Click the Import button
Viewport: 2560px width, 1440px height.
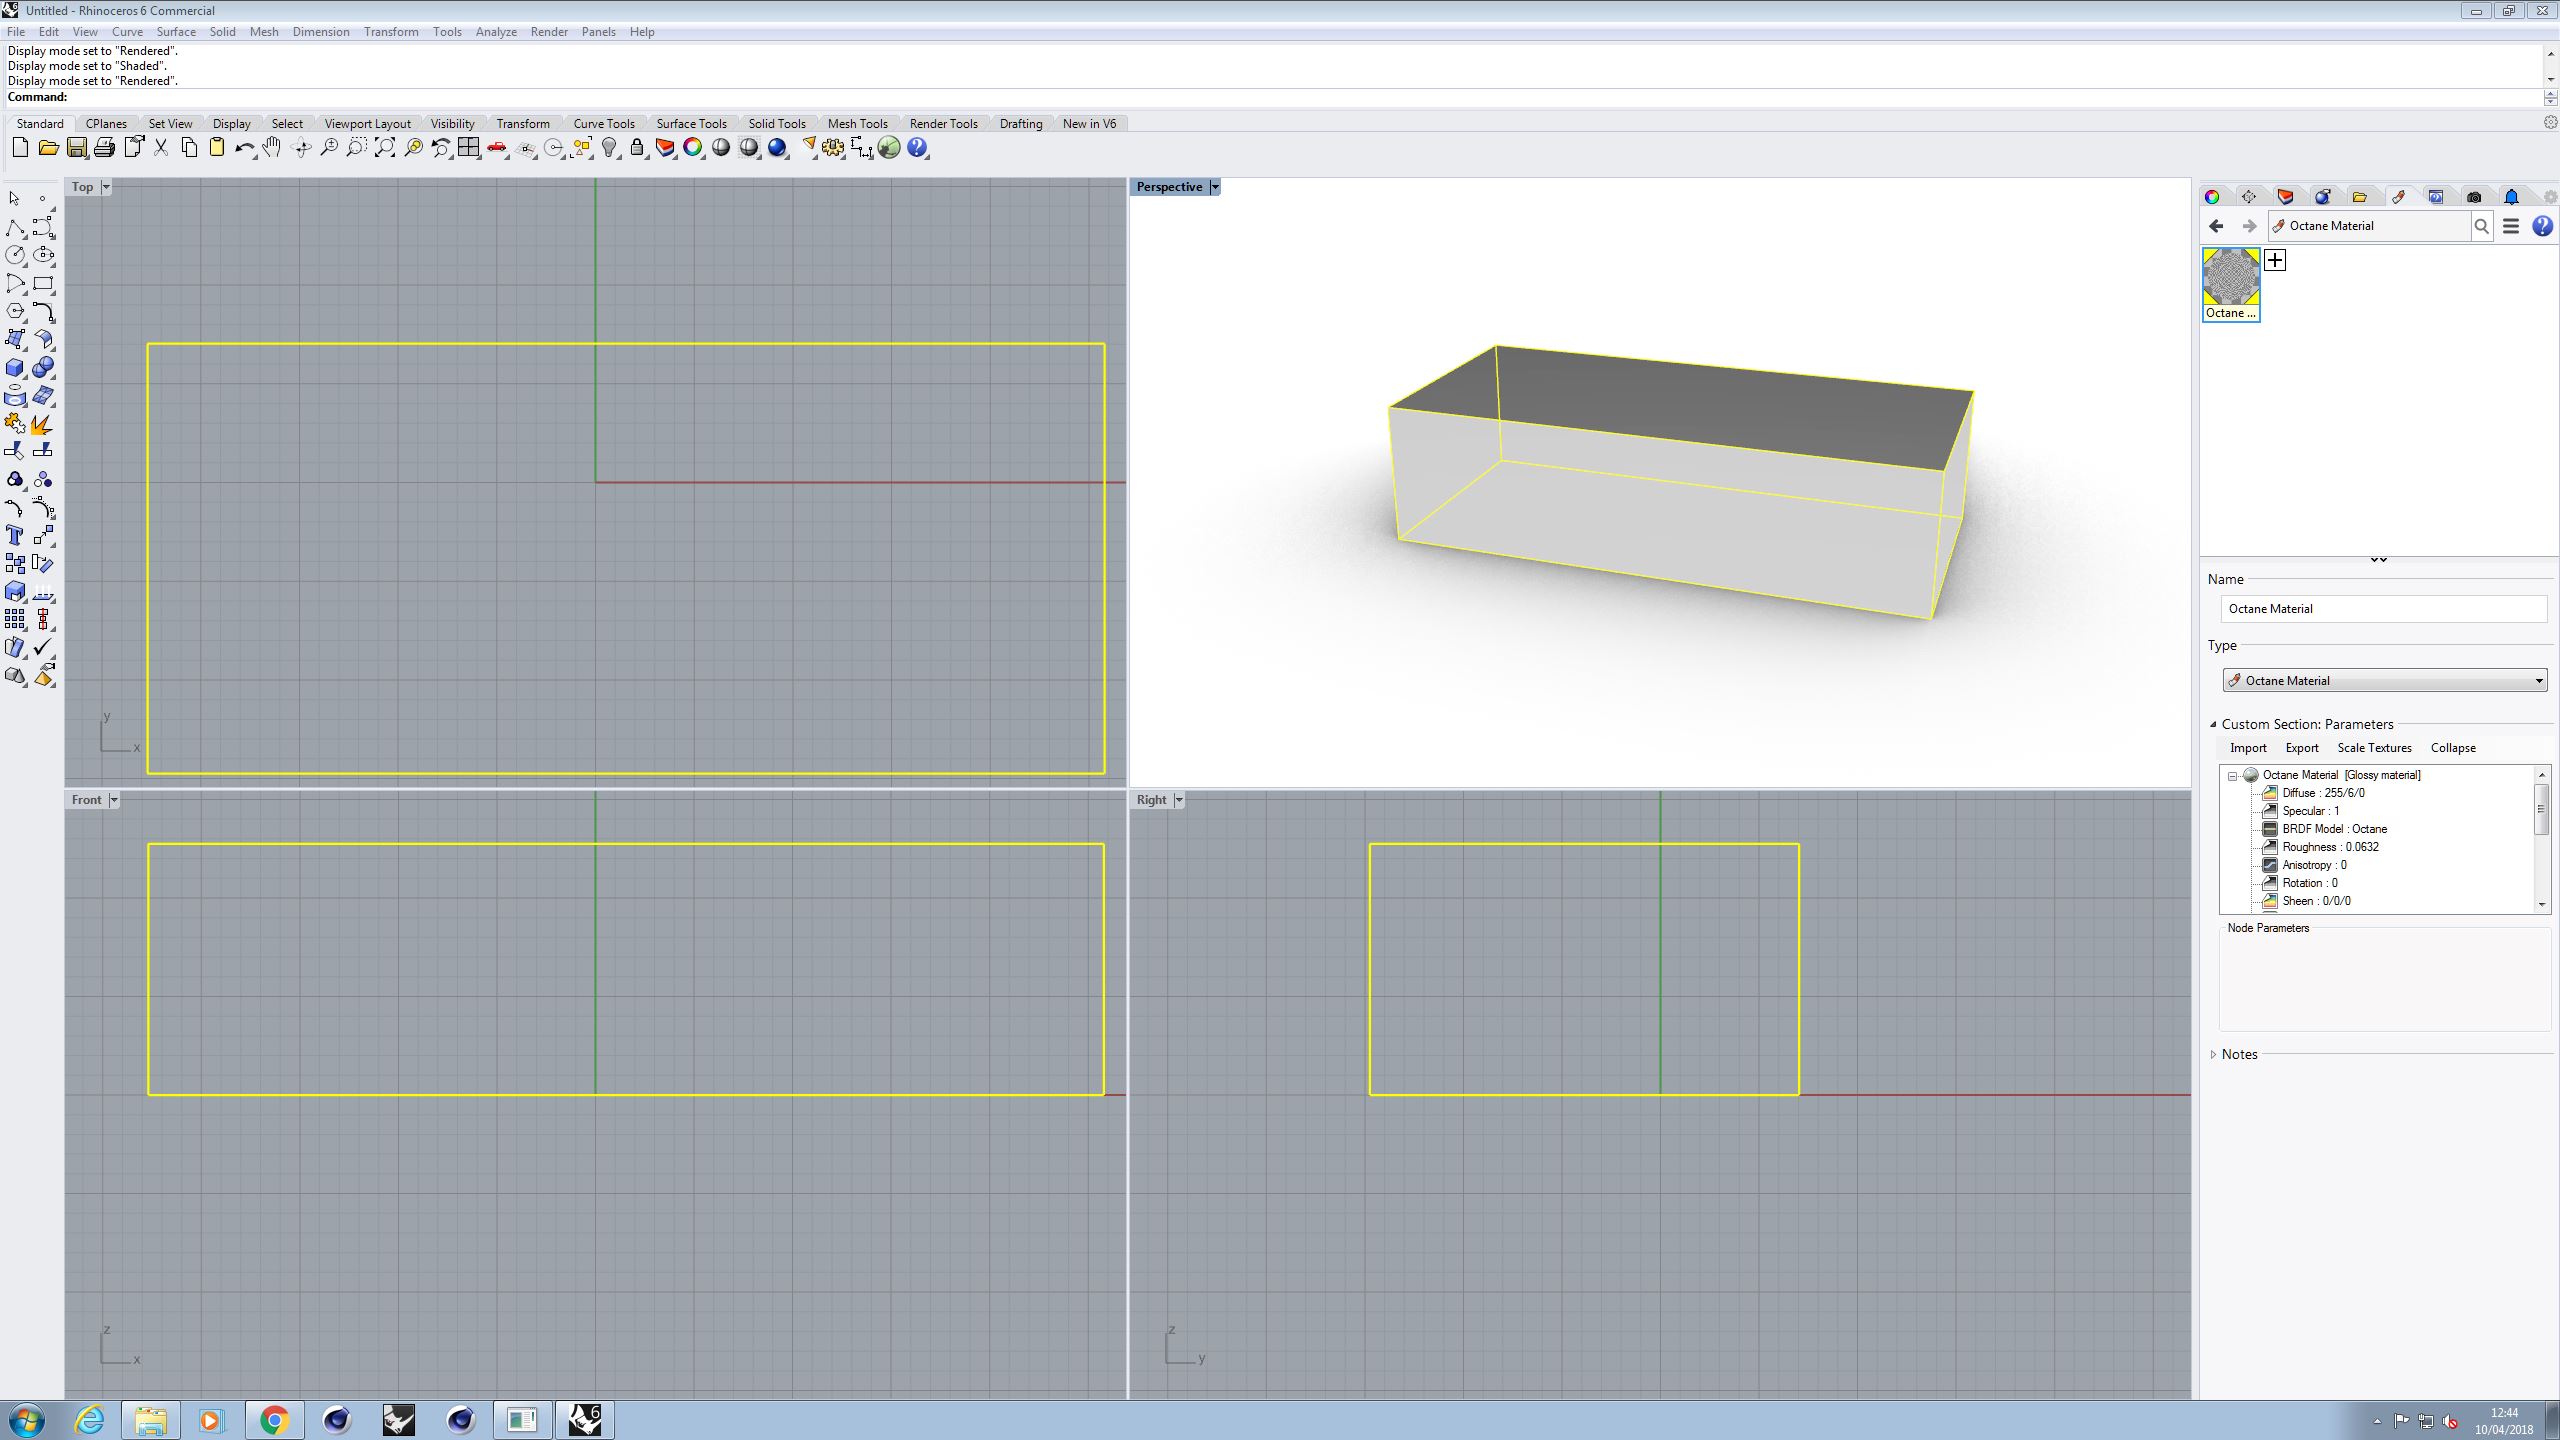[2248, 748]
